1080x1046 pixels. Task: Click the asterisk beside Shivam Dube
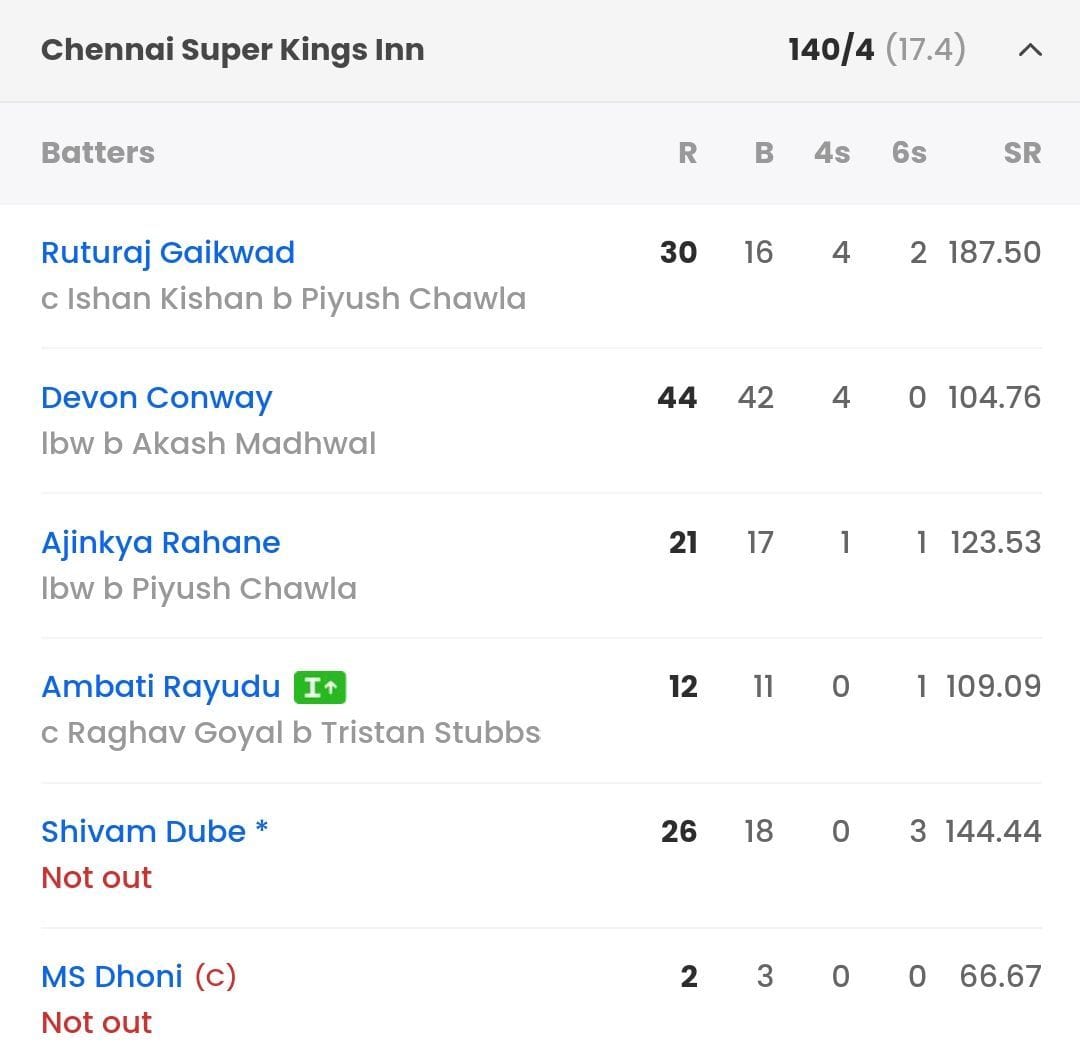point(259,826)
